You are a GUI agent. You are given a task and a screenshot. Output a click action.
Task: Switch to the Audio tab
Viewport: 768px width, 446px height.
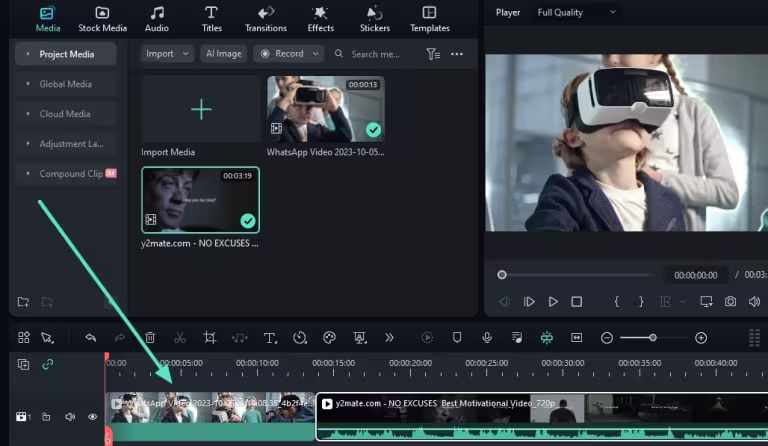pos(157,19)
